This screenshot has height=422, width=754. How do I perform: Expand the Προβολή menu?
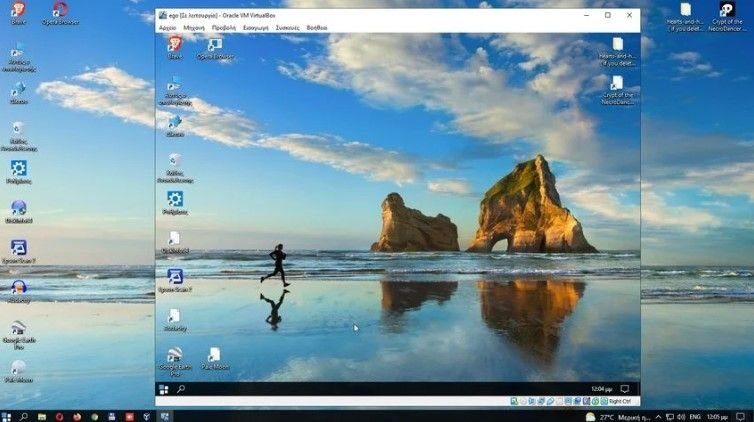pyautogui.click(x=224, y=28)
